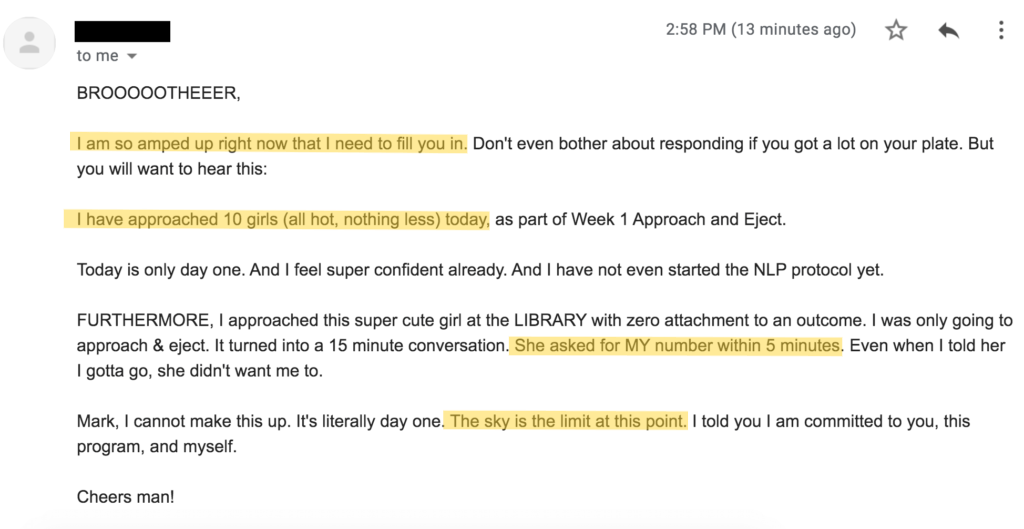Click the "Cheers man!" sign-off
The height and width of the screenshot is (529, 1024).
coord(125,497)
